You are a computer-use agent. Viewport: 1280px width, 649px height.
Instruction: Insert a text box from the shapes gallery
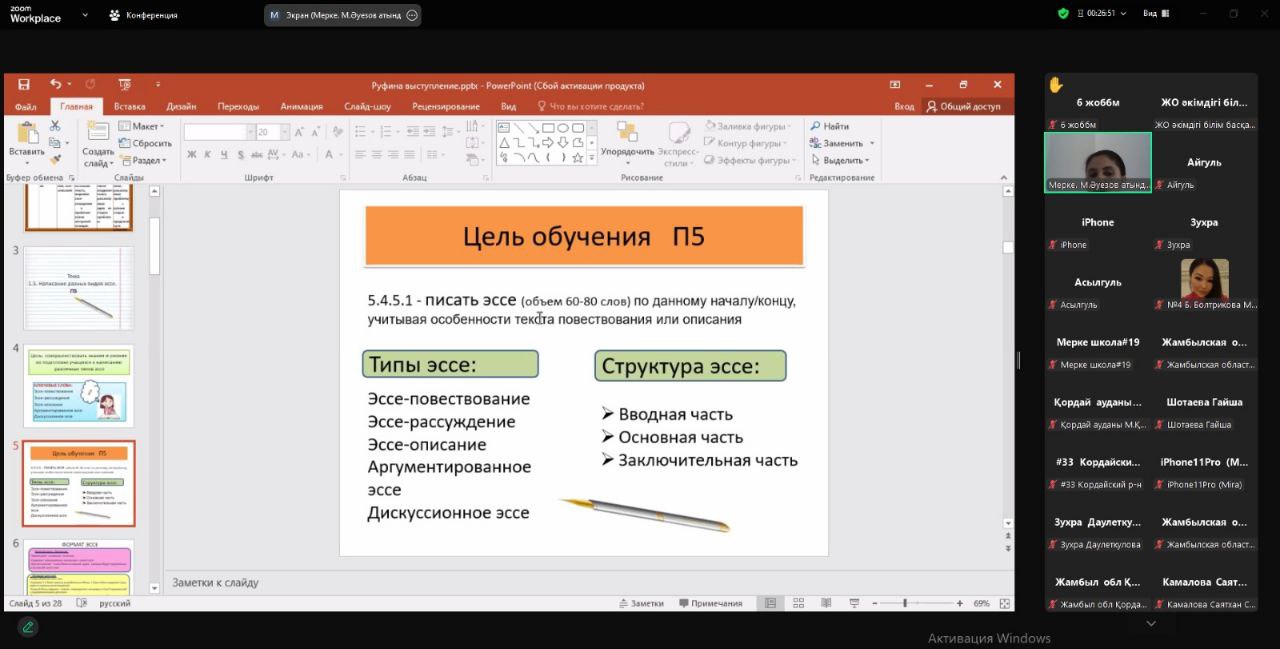point(504,128)
